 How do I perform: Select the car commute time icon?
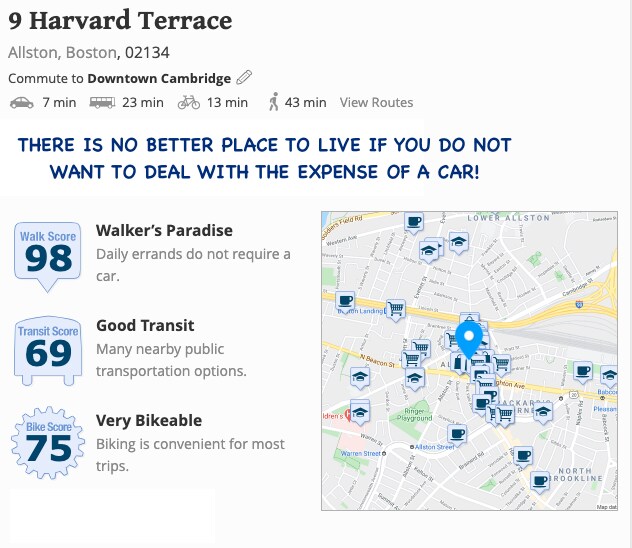click(x=22, y=103)
